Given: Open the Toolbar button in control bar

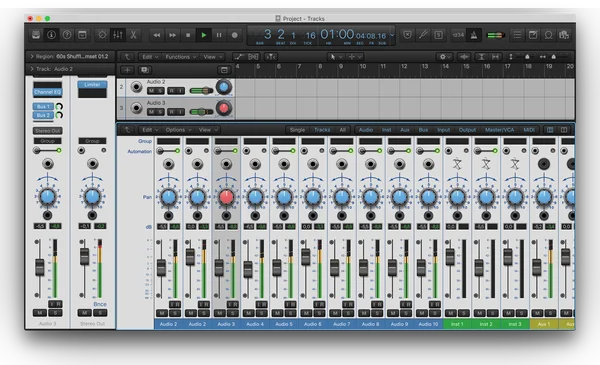Looking at the screenshot, I should coord(82,35).
